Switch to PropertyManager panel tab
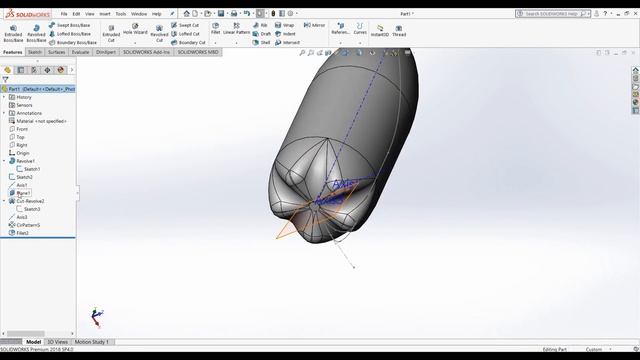The image size is (640, 360). click(x=21, y=70)
